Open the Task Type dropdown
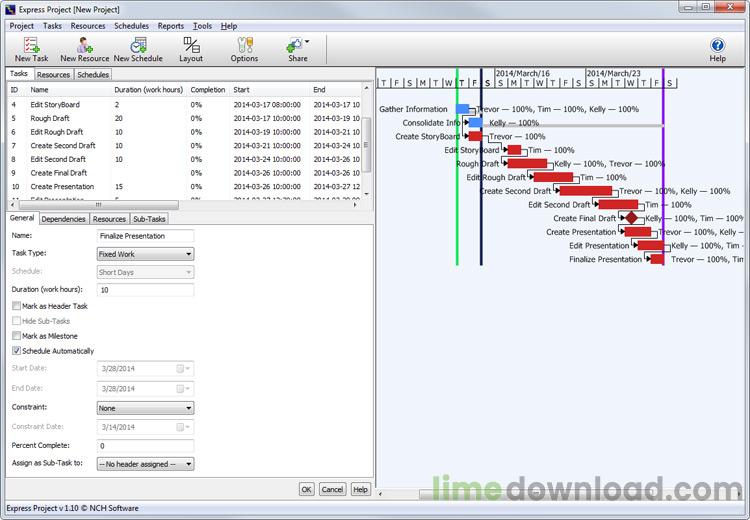Image resolution: width=750 pixels, height=520 pixels. click(145, 254)
